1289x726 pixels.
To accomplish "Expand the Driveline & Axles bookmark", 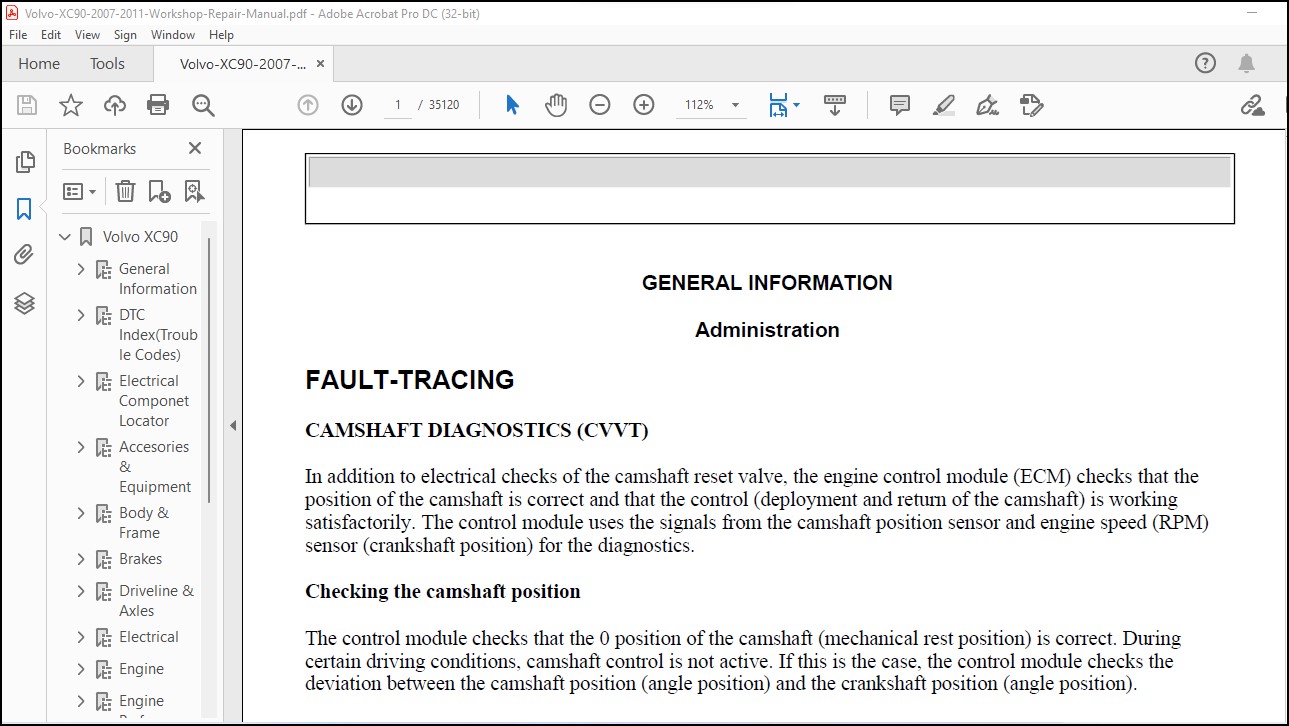I will [82, 591].
